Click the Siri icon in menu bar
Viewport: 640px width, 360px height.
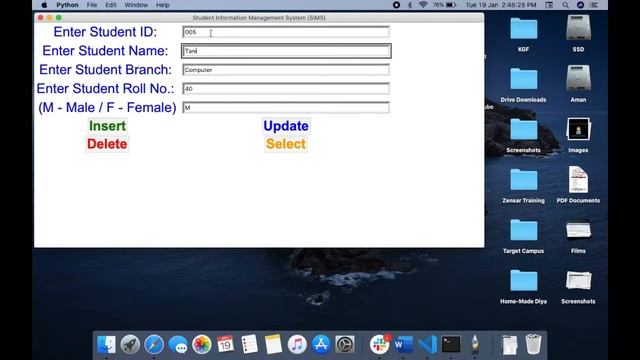coord(580,5)
